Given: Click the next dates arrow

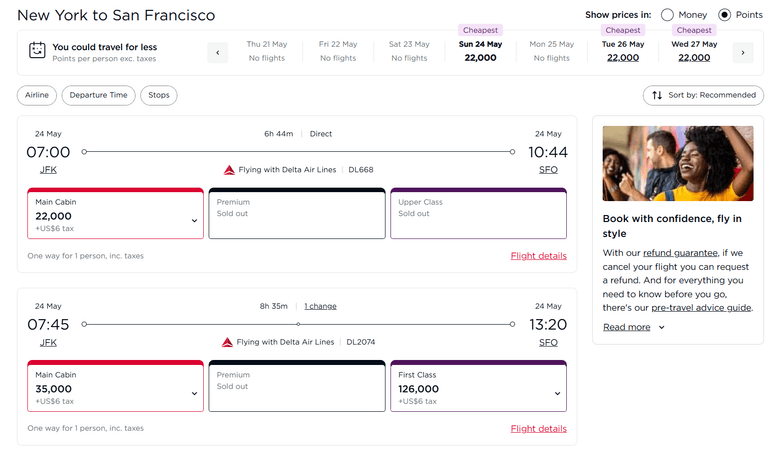Looking at the screenshot, I should [742, 52].
